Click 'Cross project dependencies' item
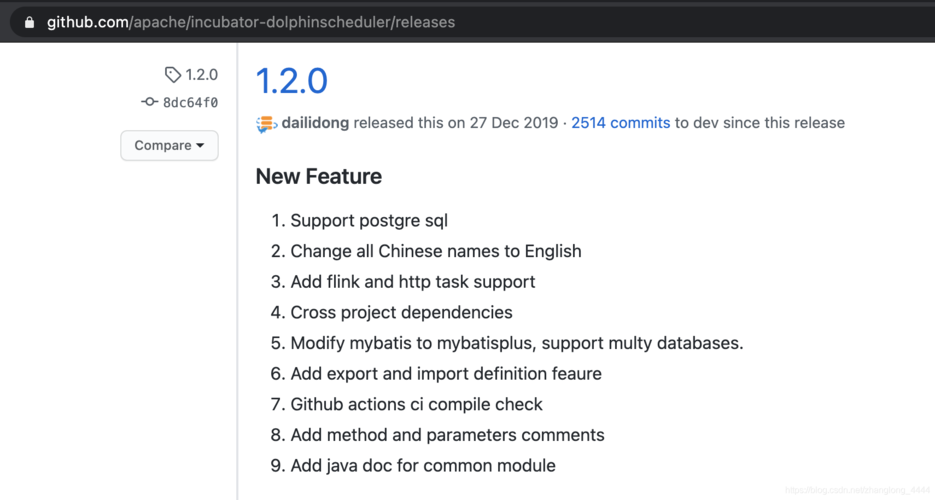The height and width of the screenshot is (500, 935). click(x=401, y=312)
